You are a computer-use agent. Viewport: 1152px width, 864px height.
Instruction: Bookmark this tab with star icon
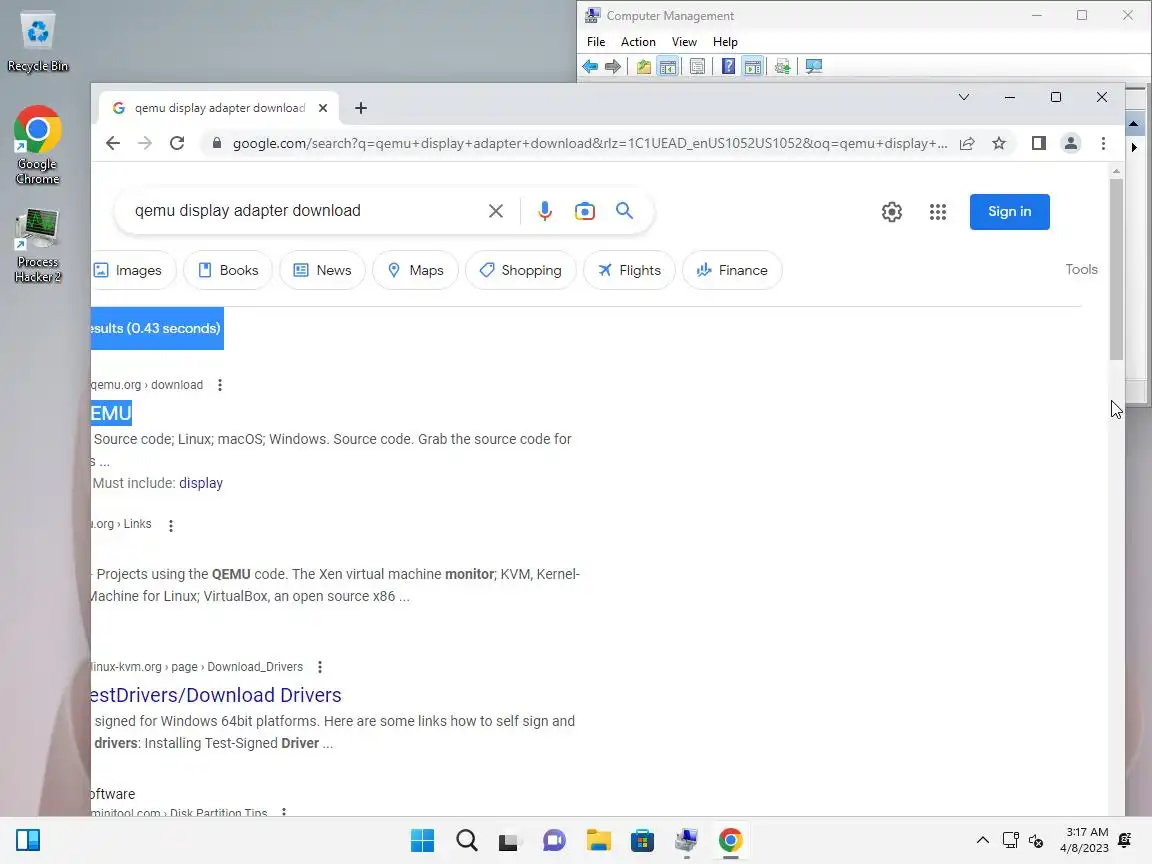(x=998, y=143)
